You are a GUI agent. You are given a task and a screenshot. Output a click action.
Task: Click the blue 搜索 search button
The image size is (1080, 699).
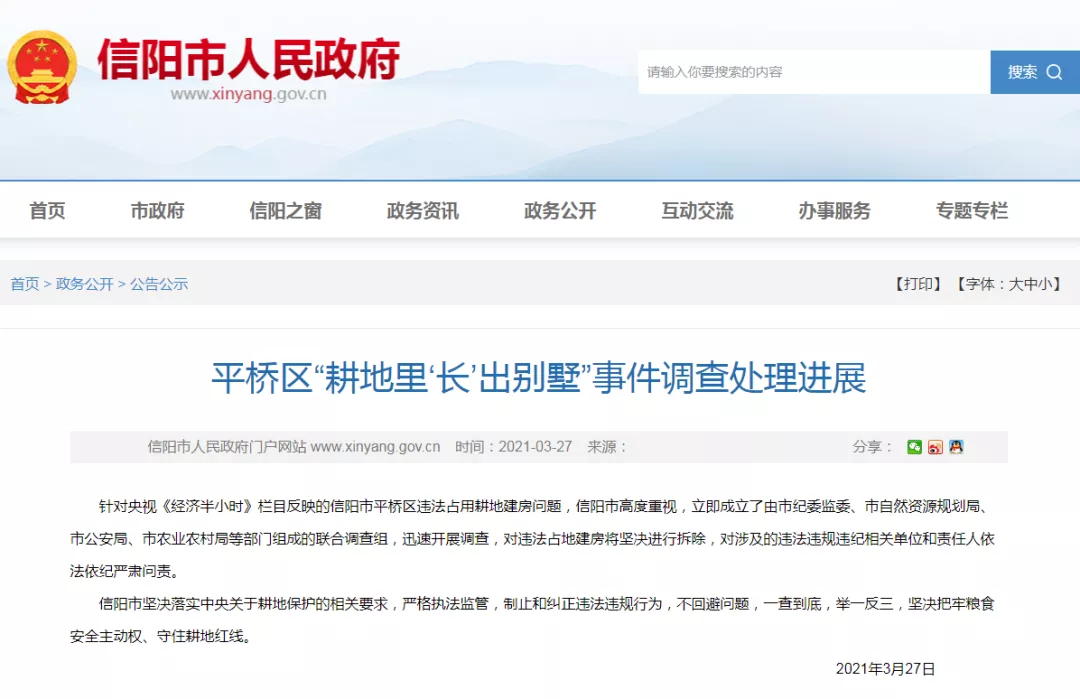1034,72
